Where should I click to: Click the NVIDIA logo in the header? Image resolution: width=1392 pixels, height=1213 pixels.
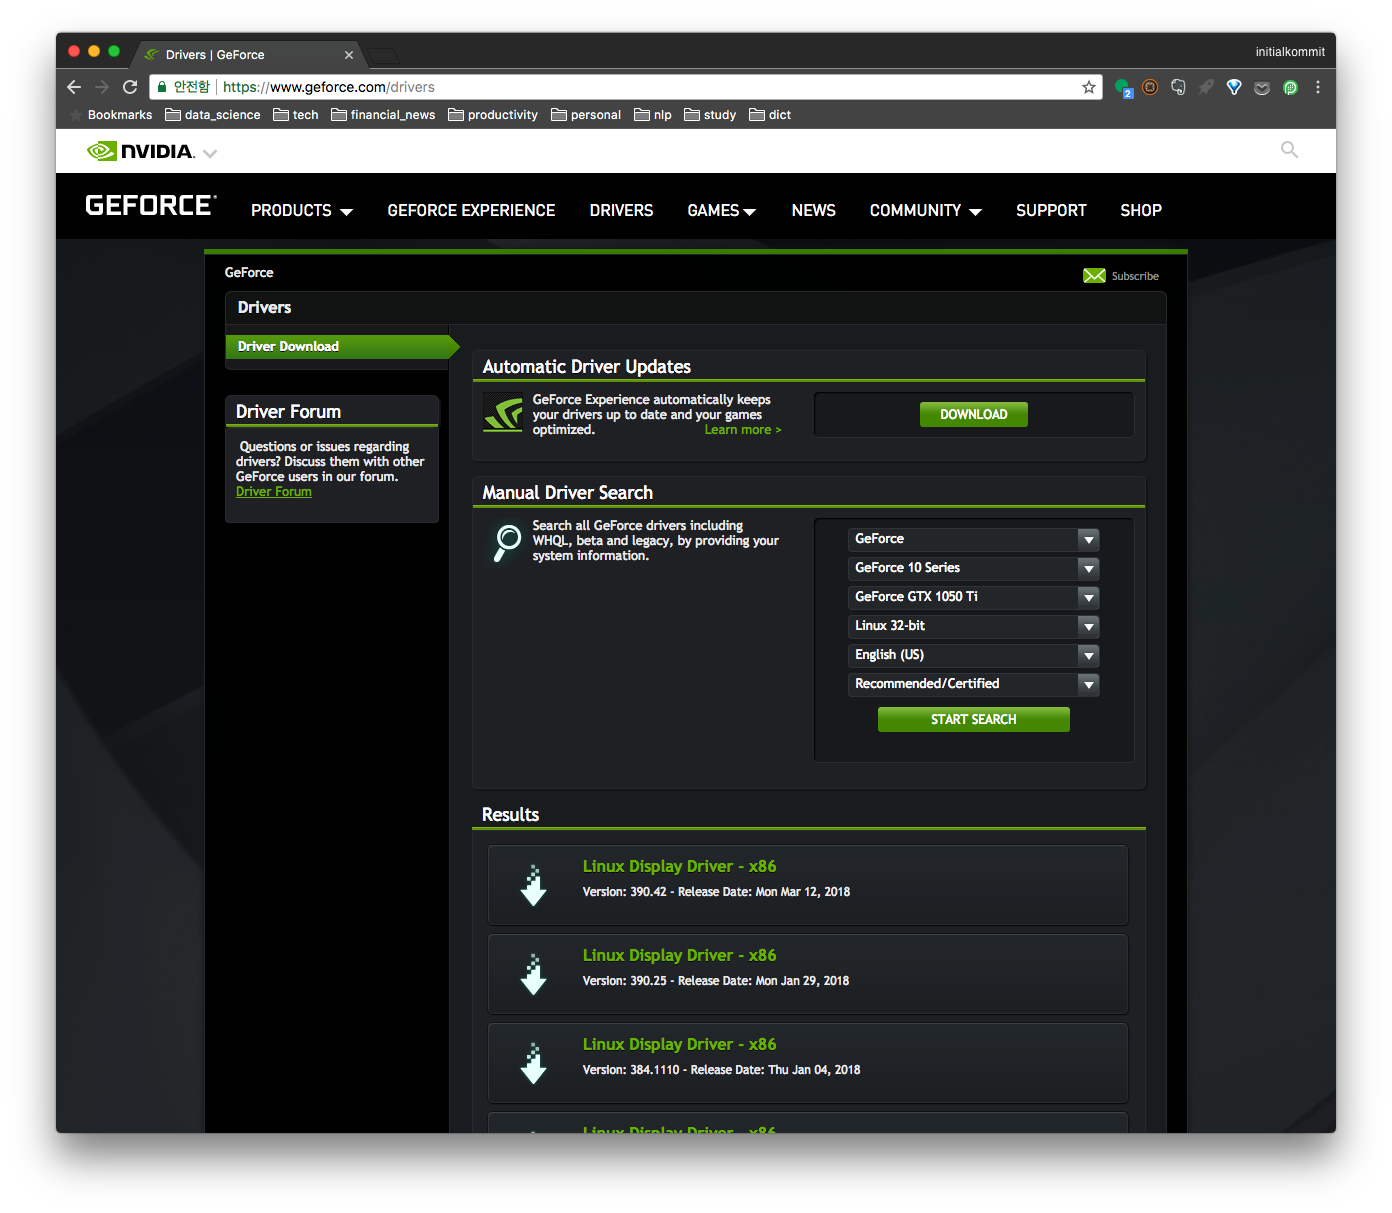pyautogui.click(x=140, y=151)
